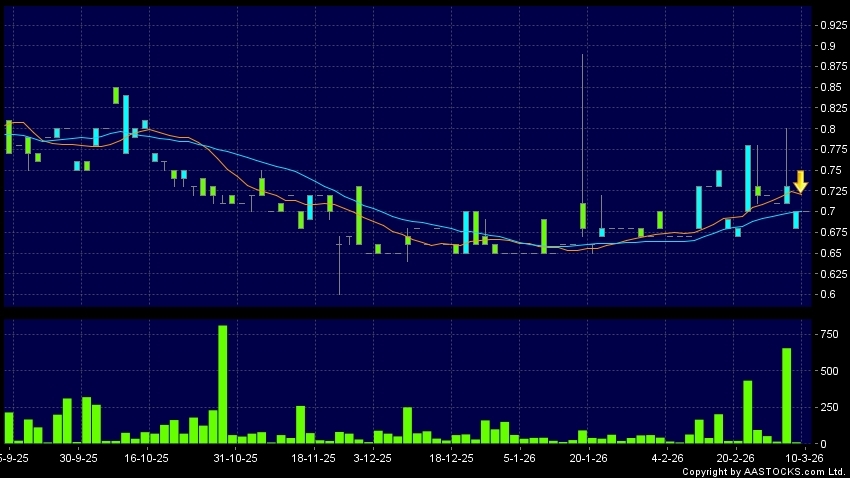Click the 0.925 price axis label

tap(828, 22)
